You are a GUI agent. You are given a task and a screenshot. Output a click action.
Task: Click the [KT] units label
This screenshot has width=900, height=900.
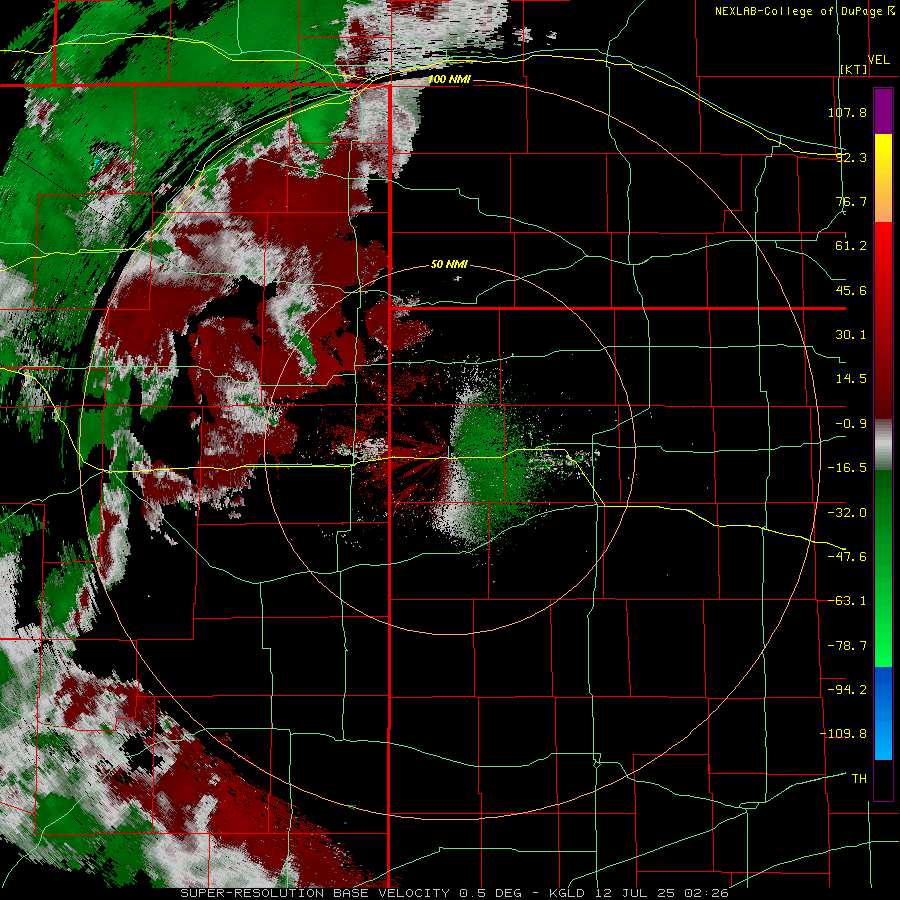(854, 69)
